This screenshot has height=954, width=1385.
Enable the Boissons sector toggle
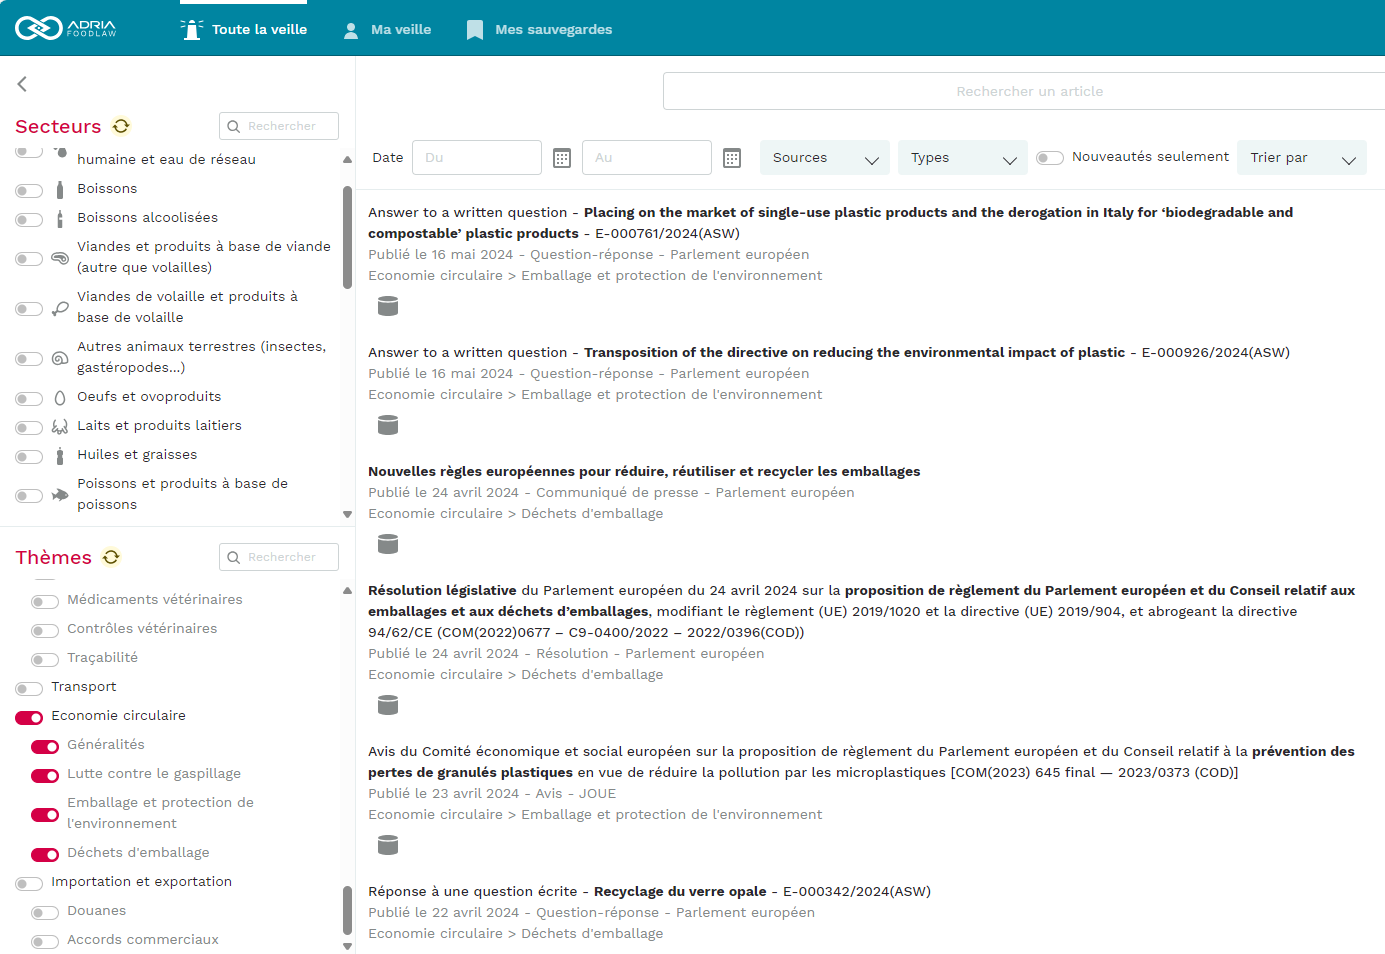[x=29, y=190]
